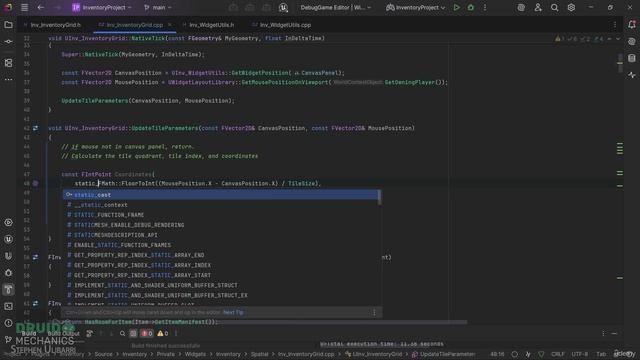Image resolution: width=640 pixels, height=360 pixels.
Task: Navigate back with the left arrow
Action: coord(40,7)
